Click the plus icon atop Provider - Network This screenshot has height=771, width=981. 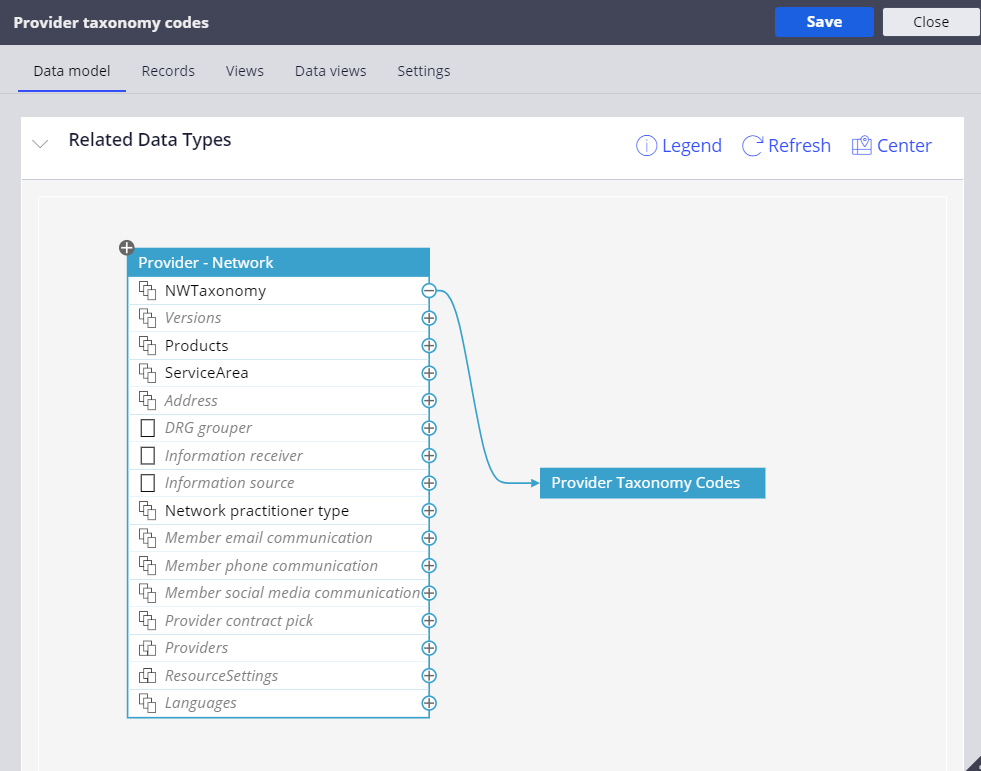(x=127, y=248)
